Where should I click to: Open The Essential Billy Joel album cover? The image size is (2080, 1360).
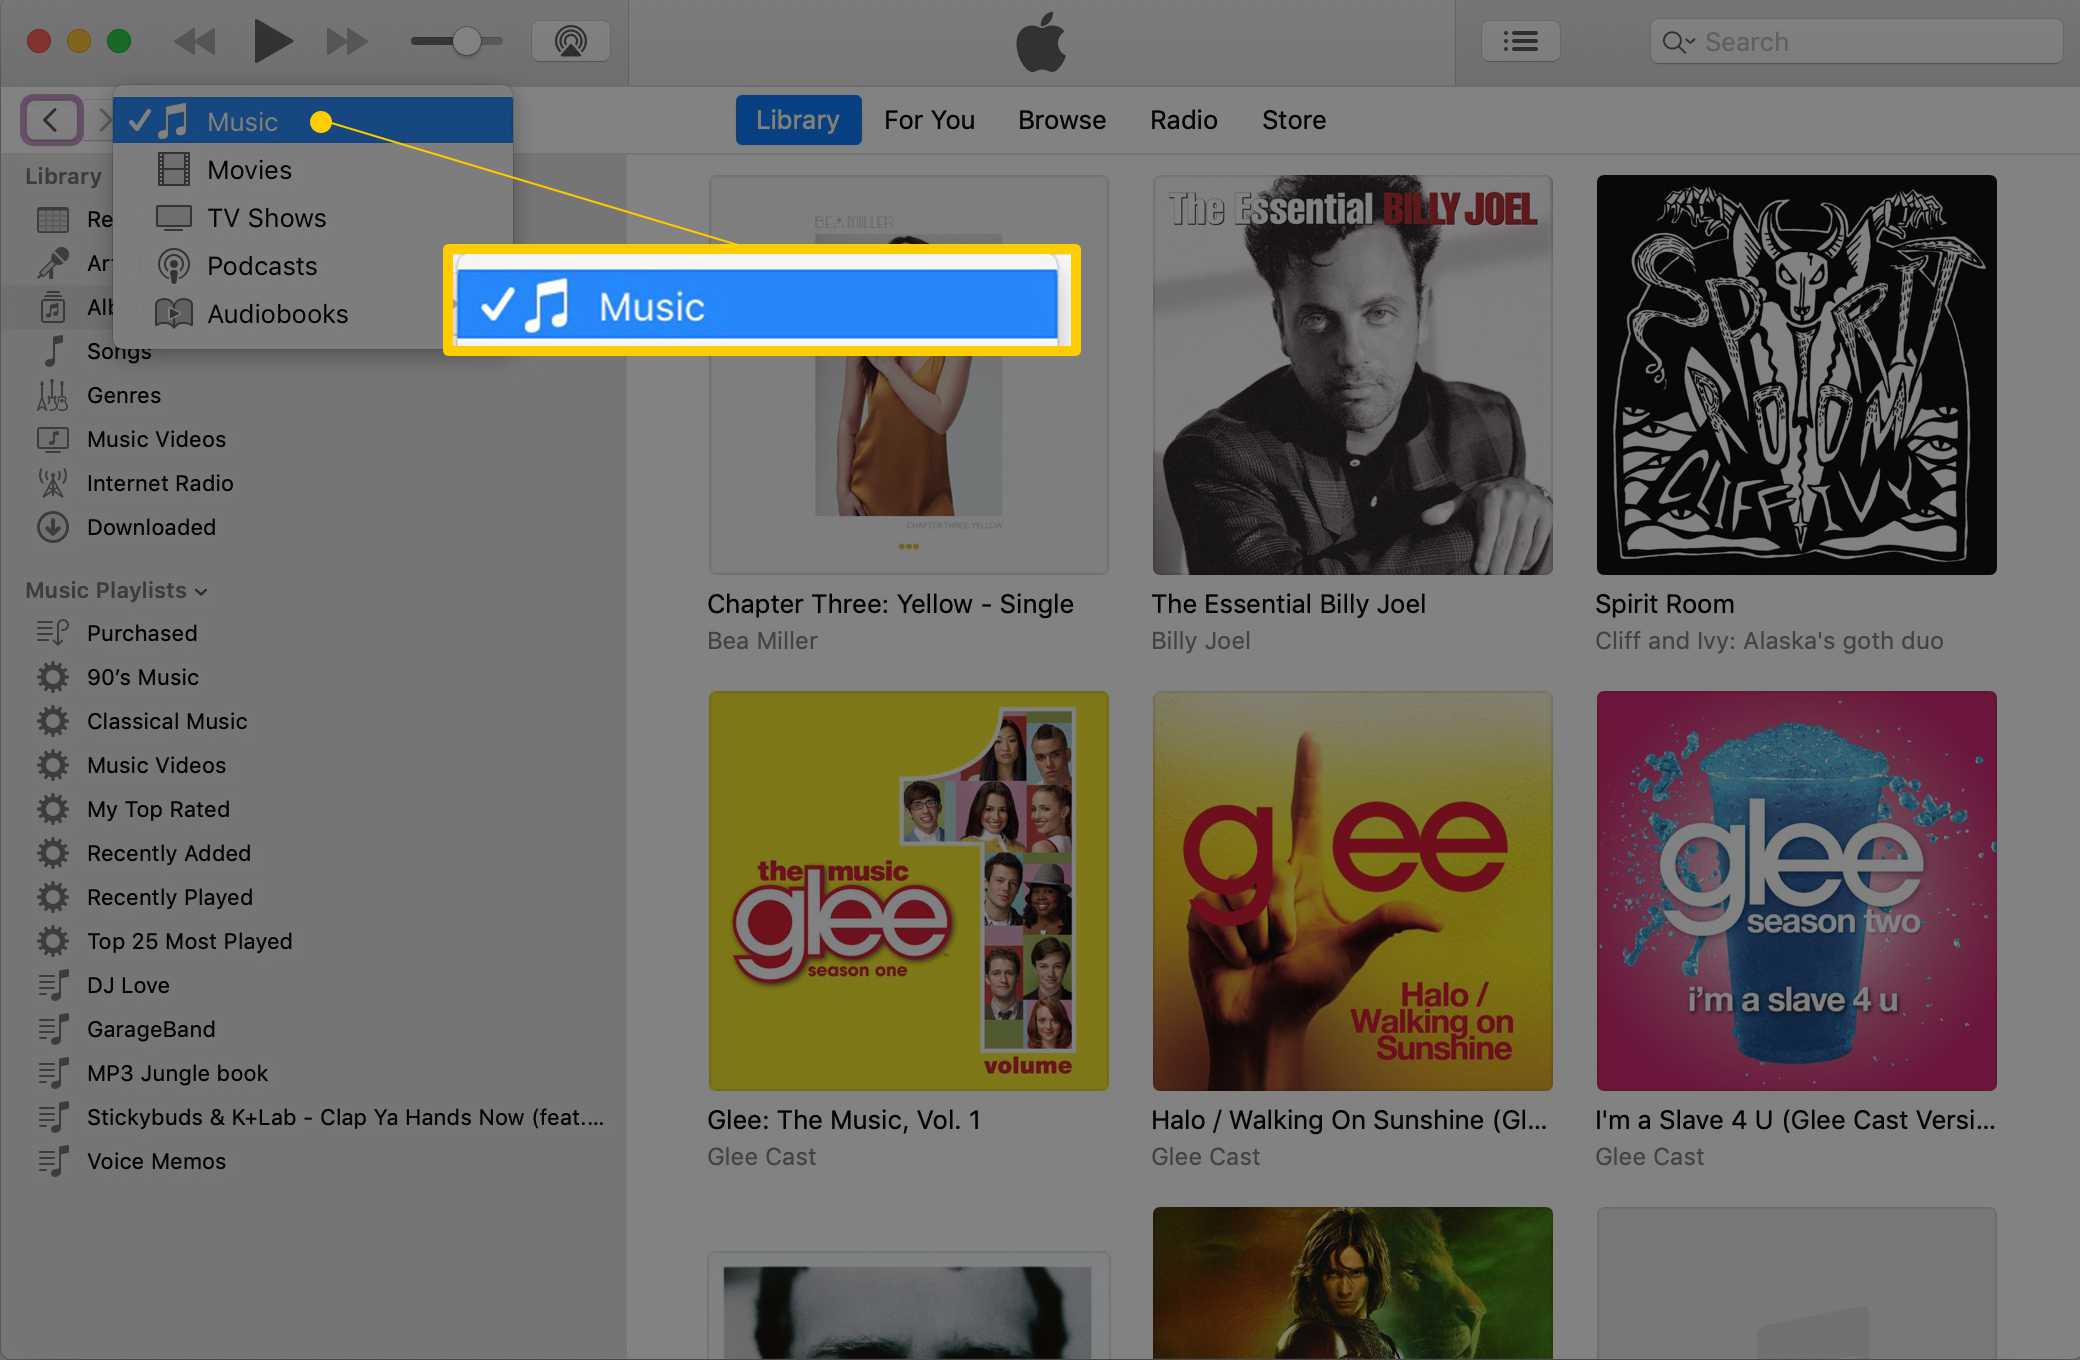(1352, 375)
